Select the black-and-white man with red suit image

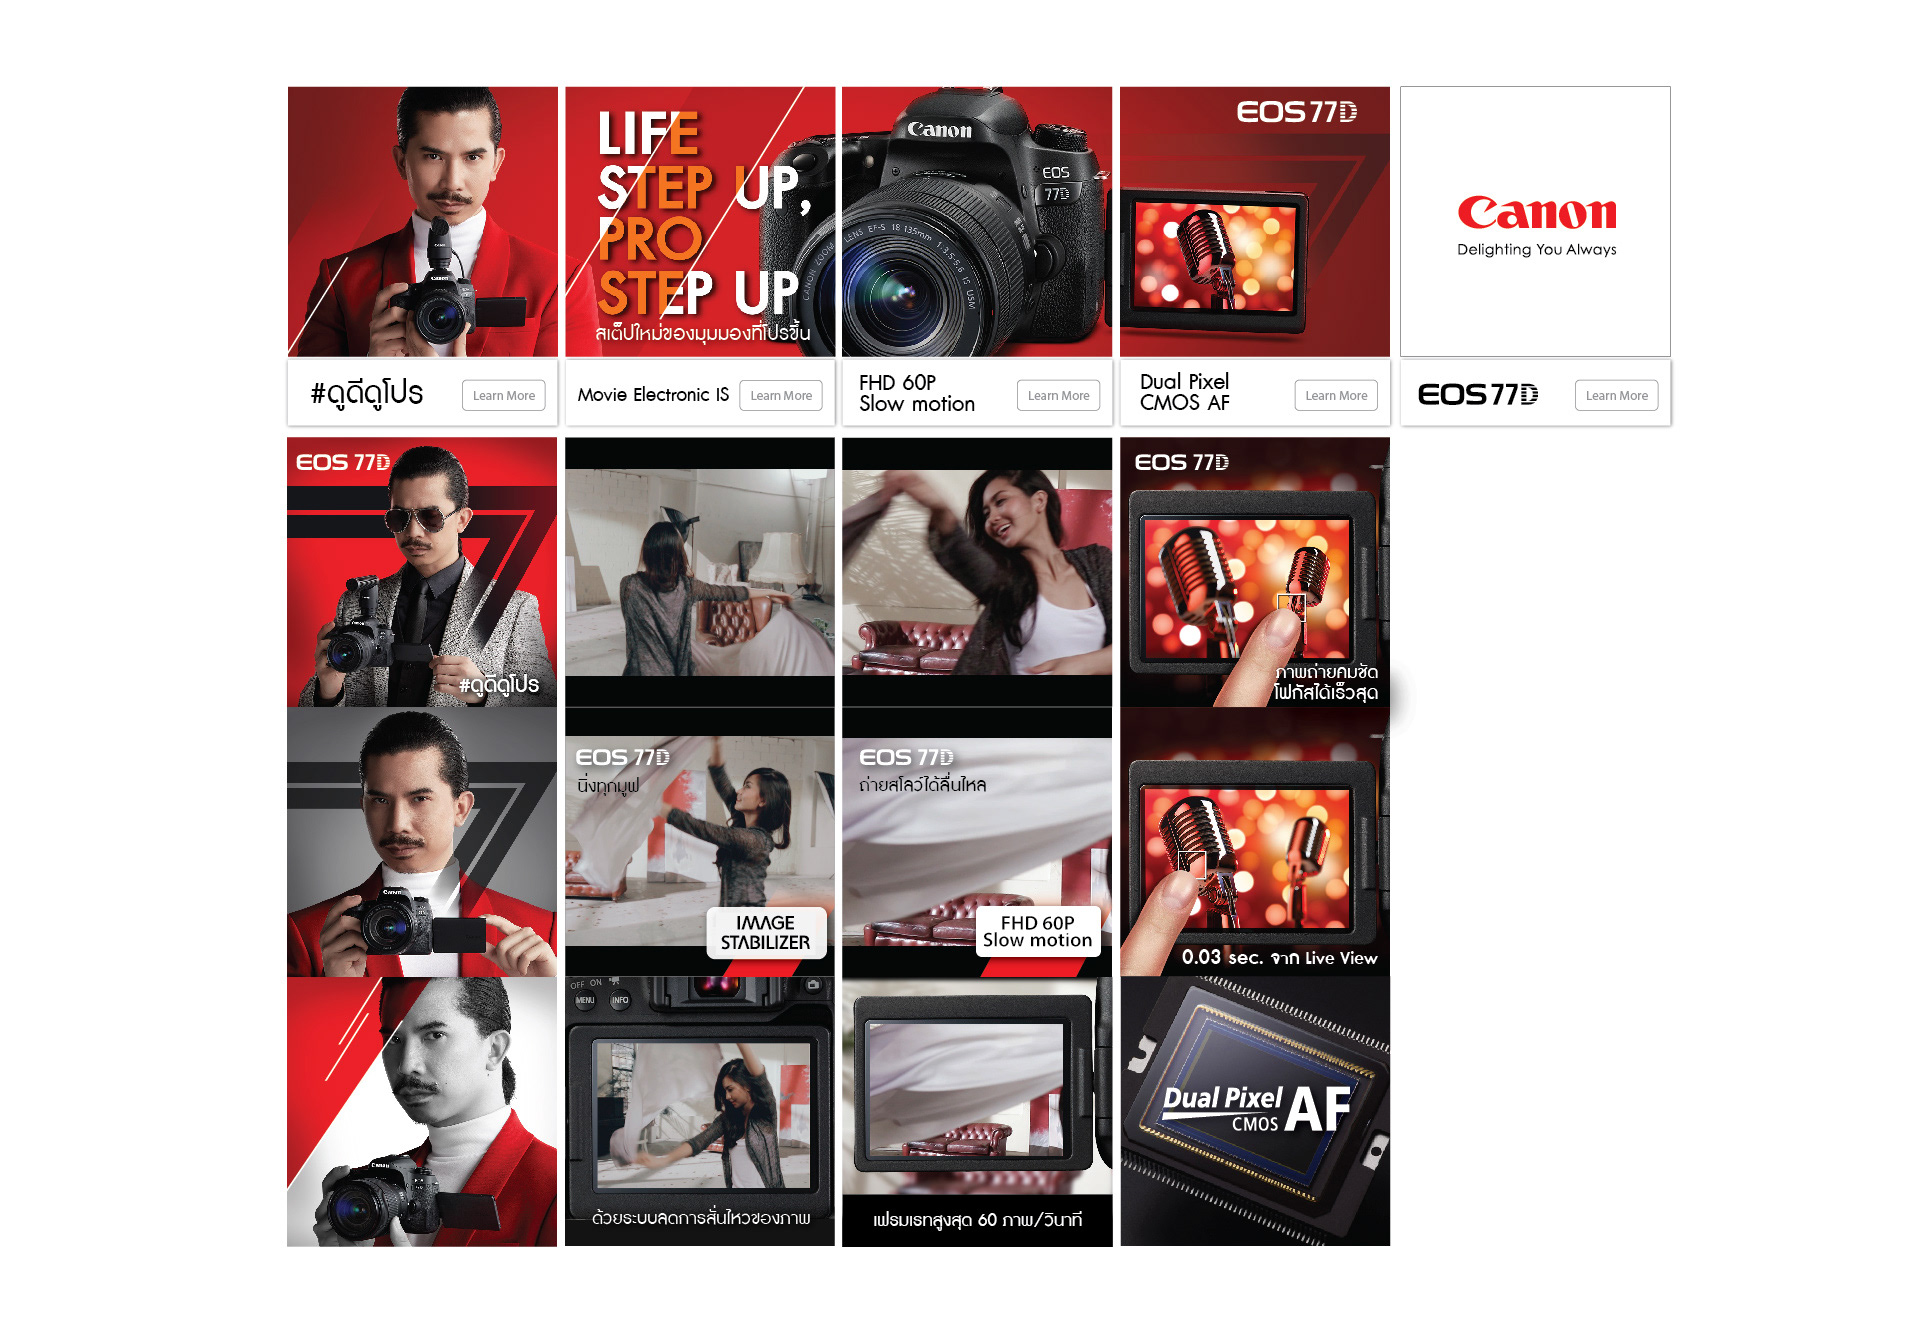click(x=422, y=1111)
